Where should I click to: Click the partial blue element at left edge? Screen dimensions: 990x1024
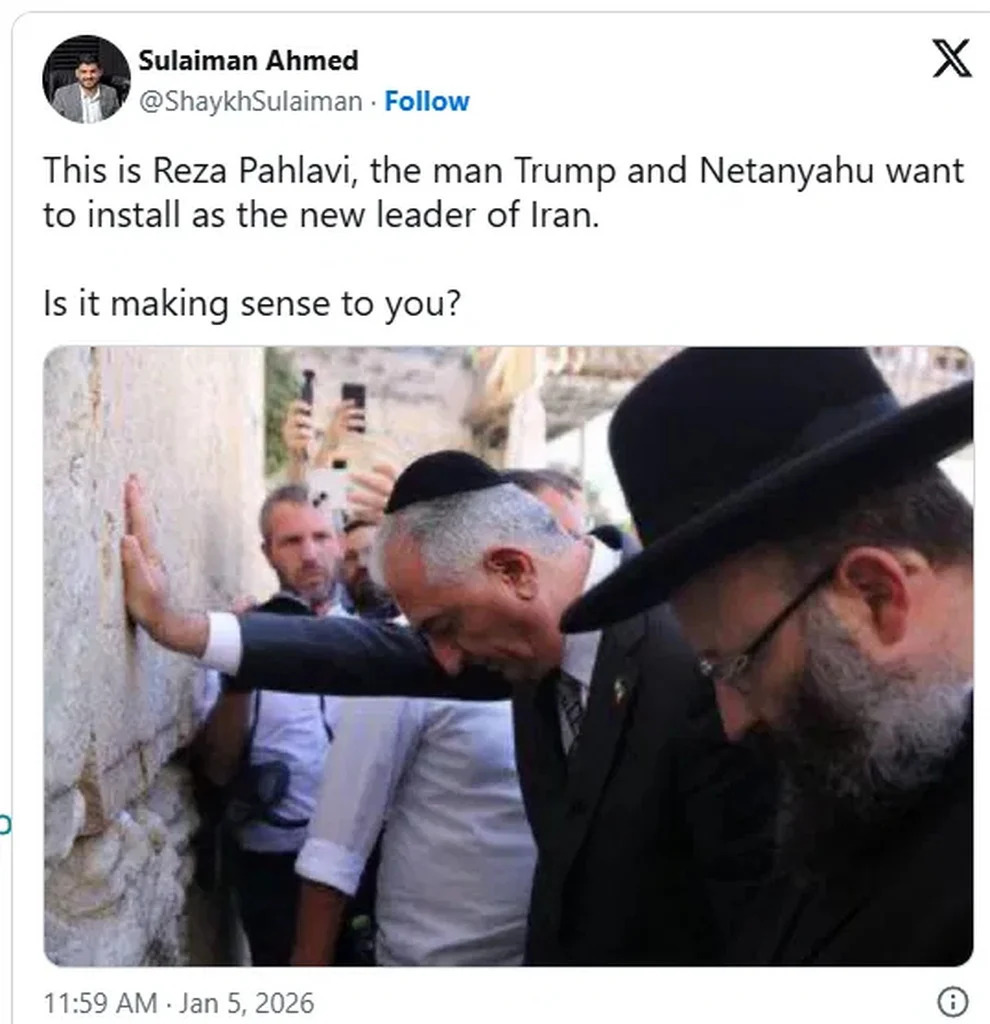(4, 825)
